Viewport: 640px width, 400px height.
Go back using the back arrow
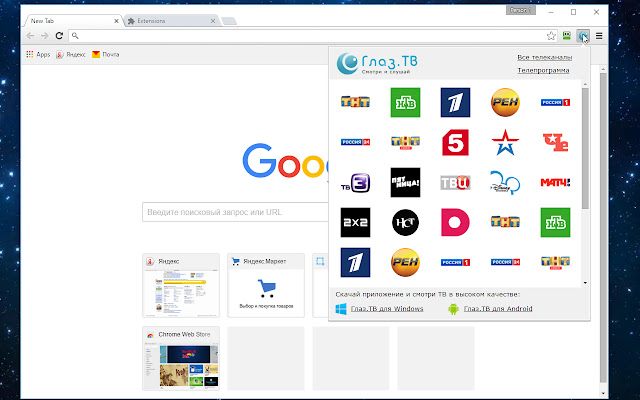coord(30,36)
